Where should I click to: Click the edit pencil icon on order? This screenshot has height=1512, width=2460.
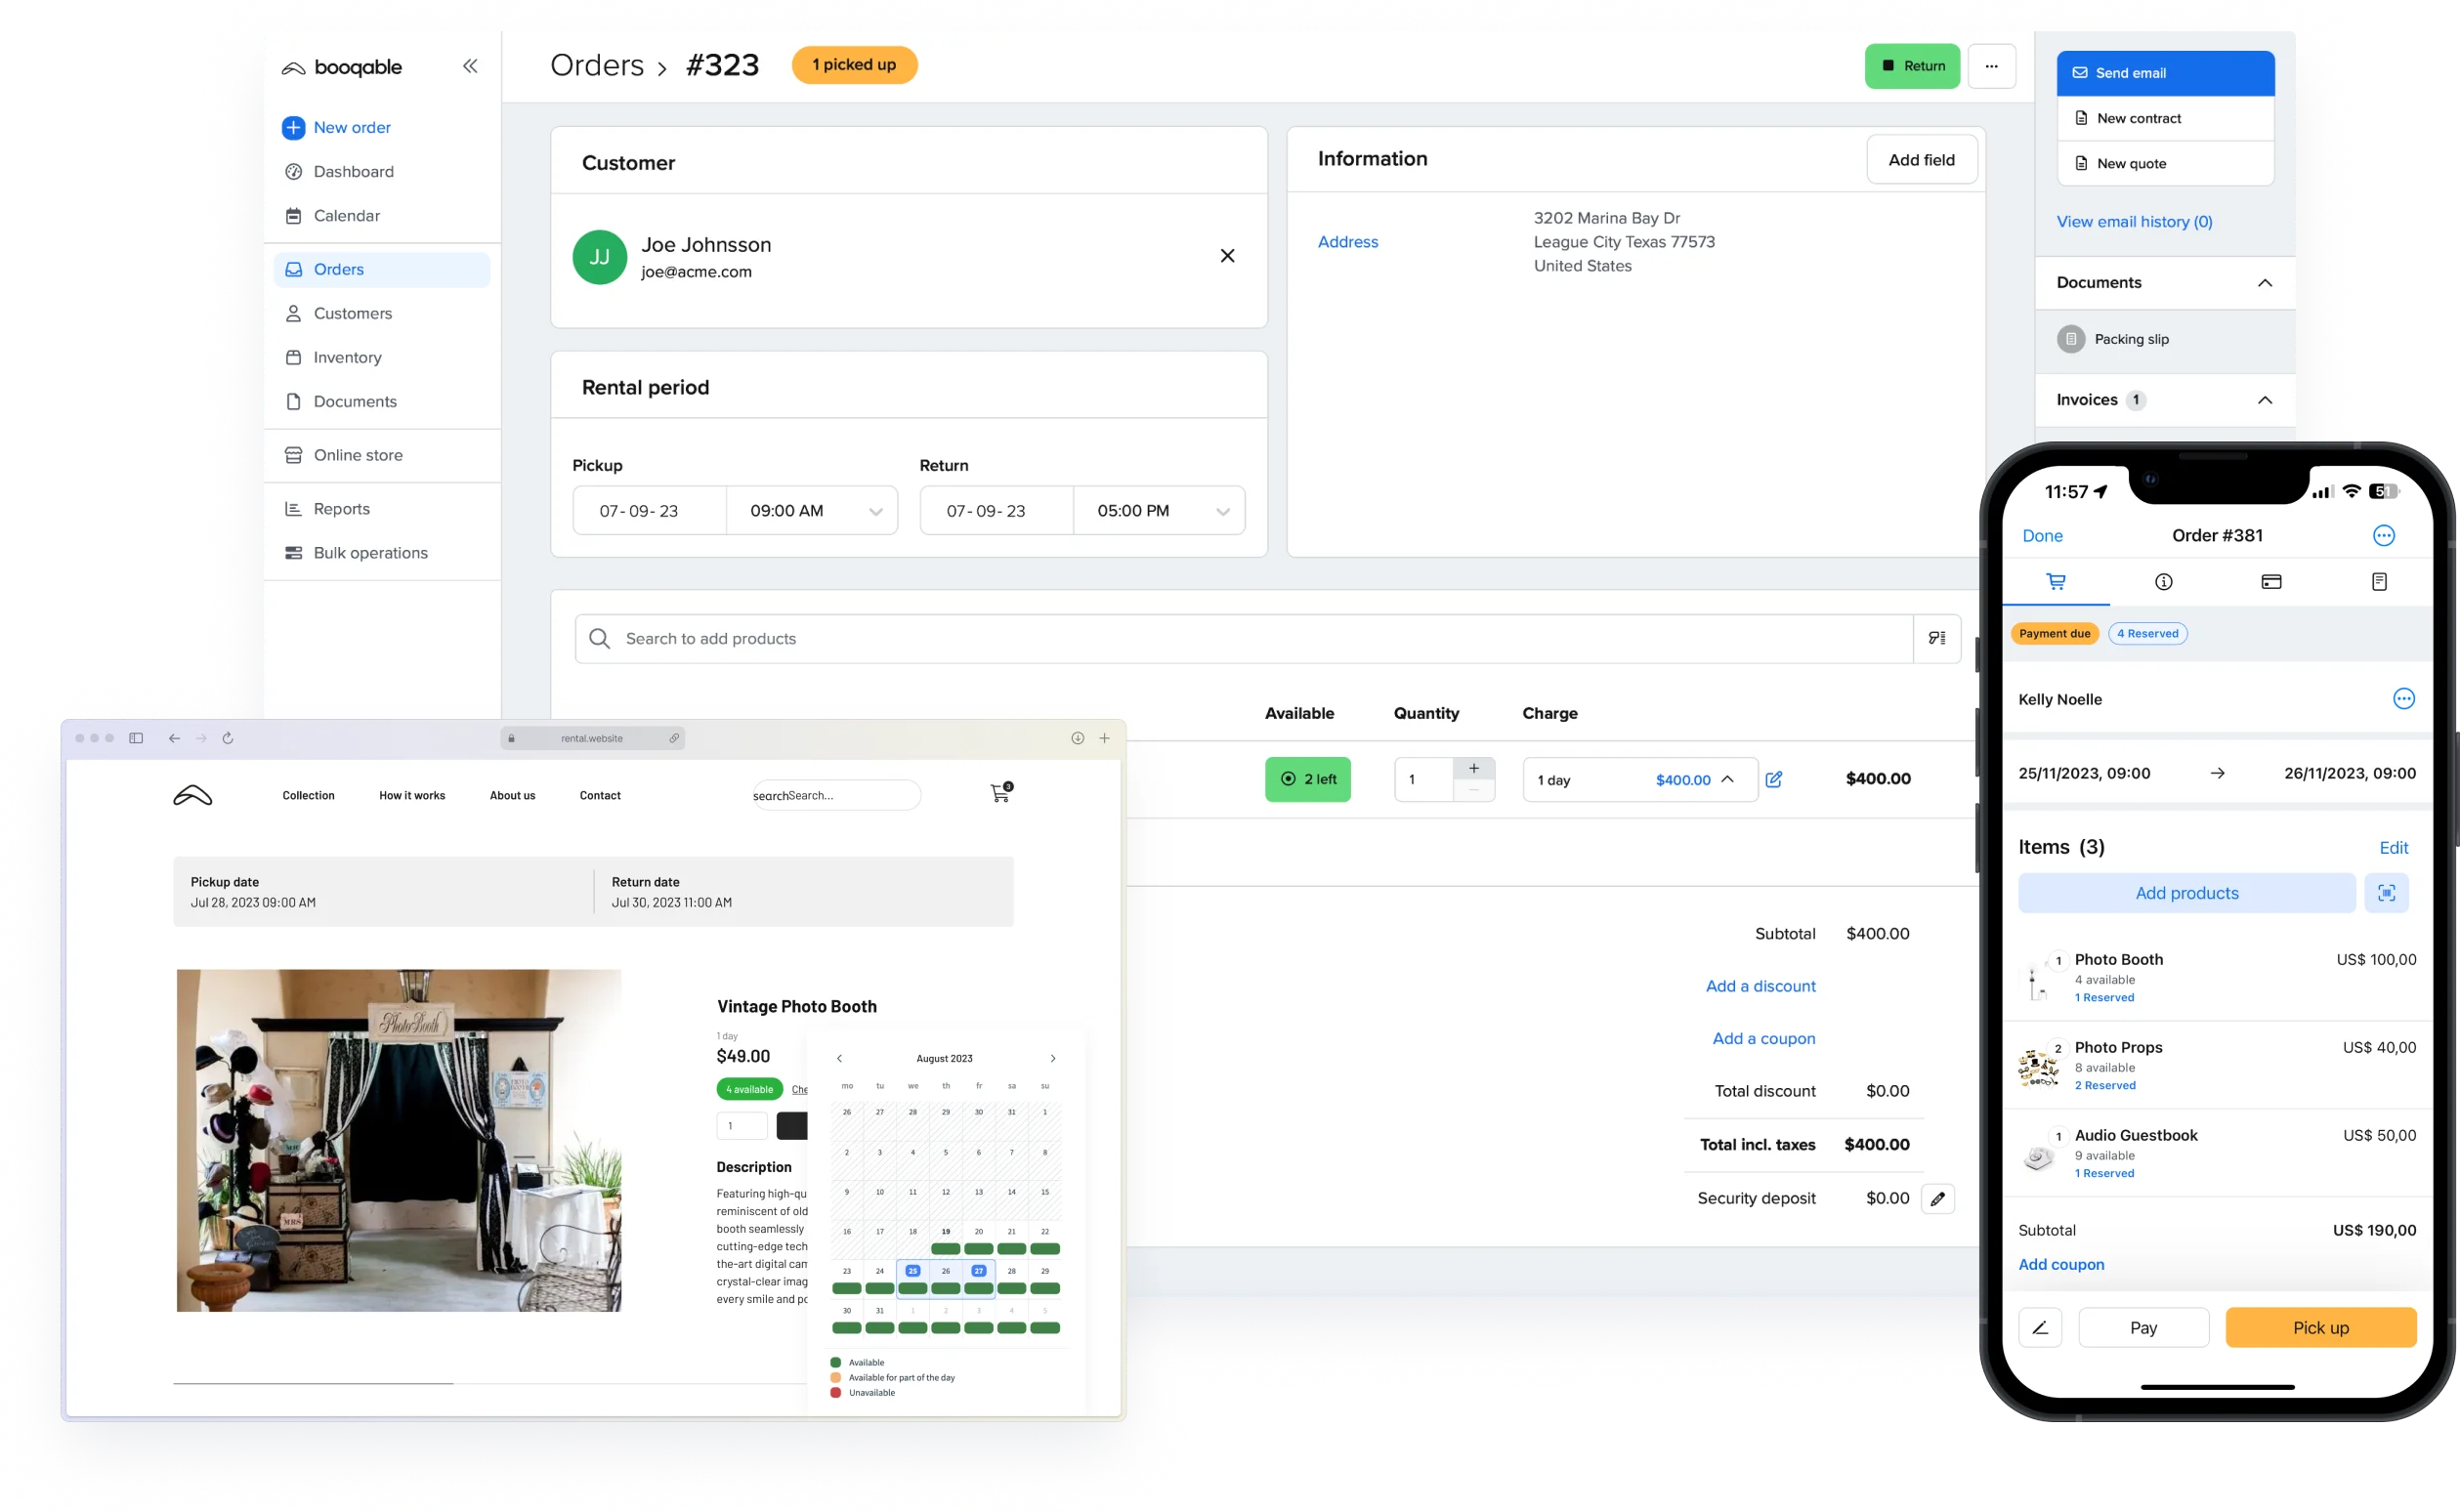coord(1771,777)
